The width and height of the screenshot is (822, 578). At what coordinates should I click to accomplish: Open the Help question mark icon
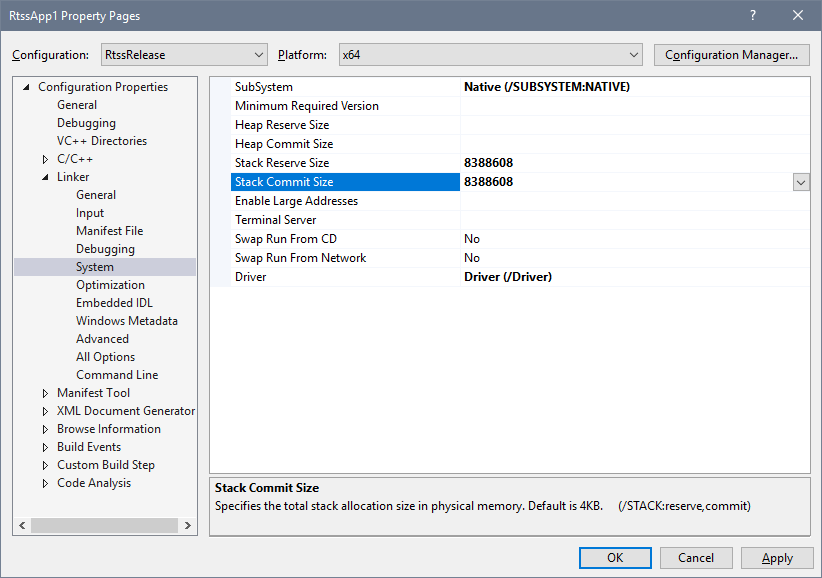754,15
